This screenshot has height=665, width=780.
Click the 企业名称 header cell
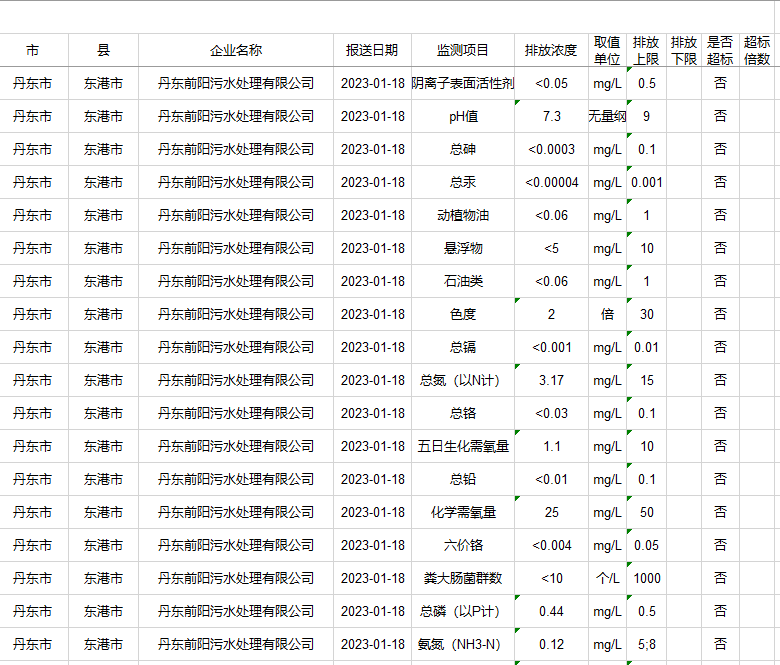(236, 50)
